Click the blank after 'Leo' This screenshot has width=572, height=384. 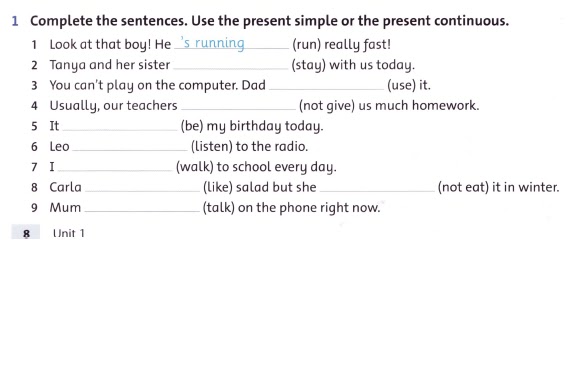(130, 147)
